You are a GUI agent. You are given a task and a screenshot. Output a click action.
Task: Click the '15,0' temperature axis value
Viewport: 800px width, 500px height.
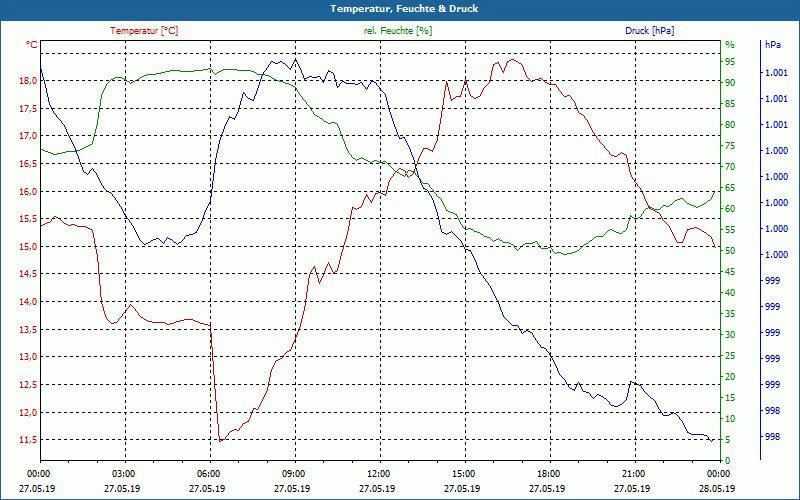point(29,246)
